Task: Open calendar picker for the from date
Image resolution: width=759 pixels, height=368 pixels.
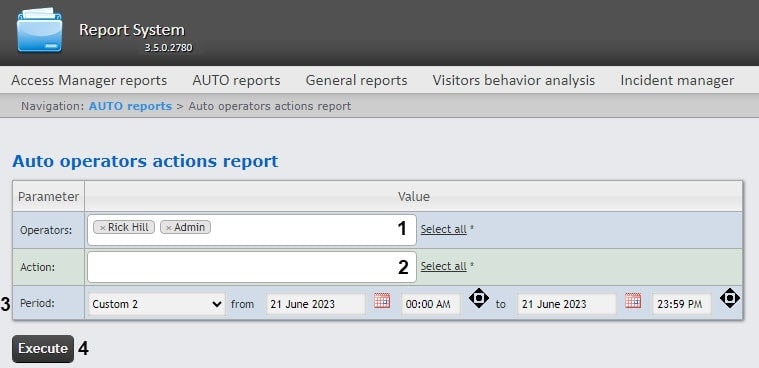Action: pos(382,300)
